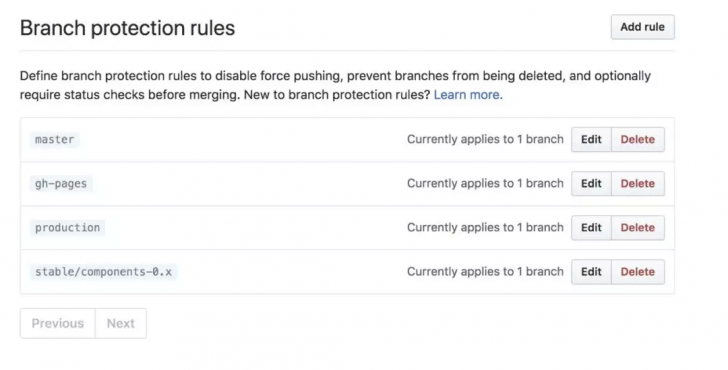The image size is (728, 370).
Task: Select the production branch name label
Action: coord(67,227)
